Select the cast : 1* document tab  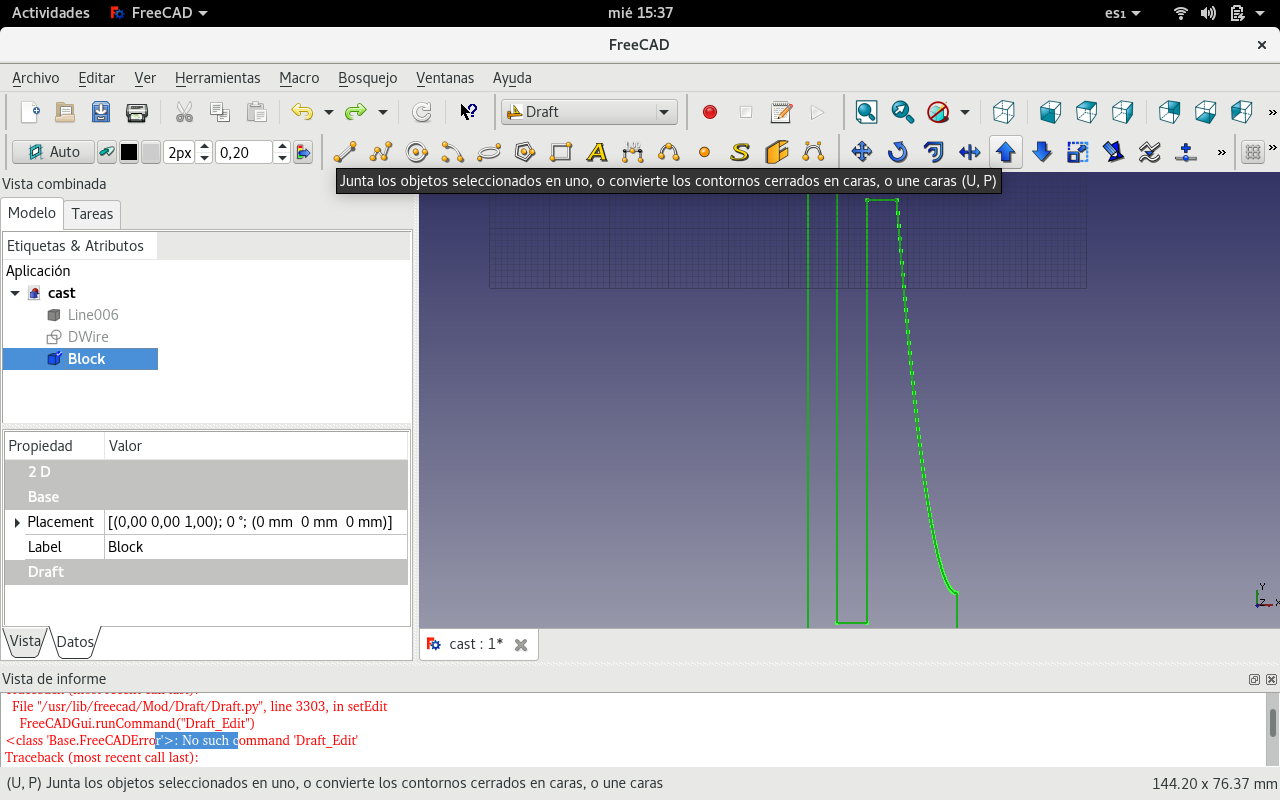(476, 644)
